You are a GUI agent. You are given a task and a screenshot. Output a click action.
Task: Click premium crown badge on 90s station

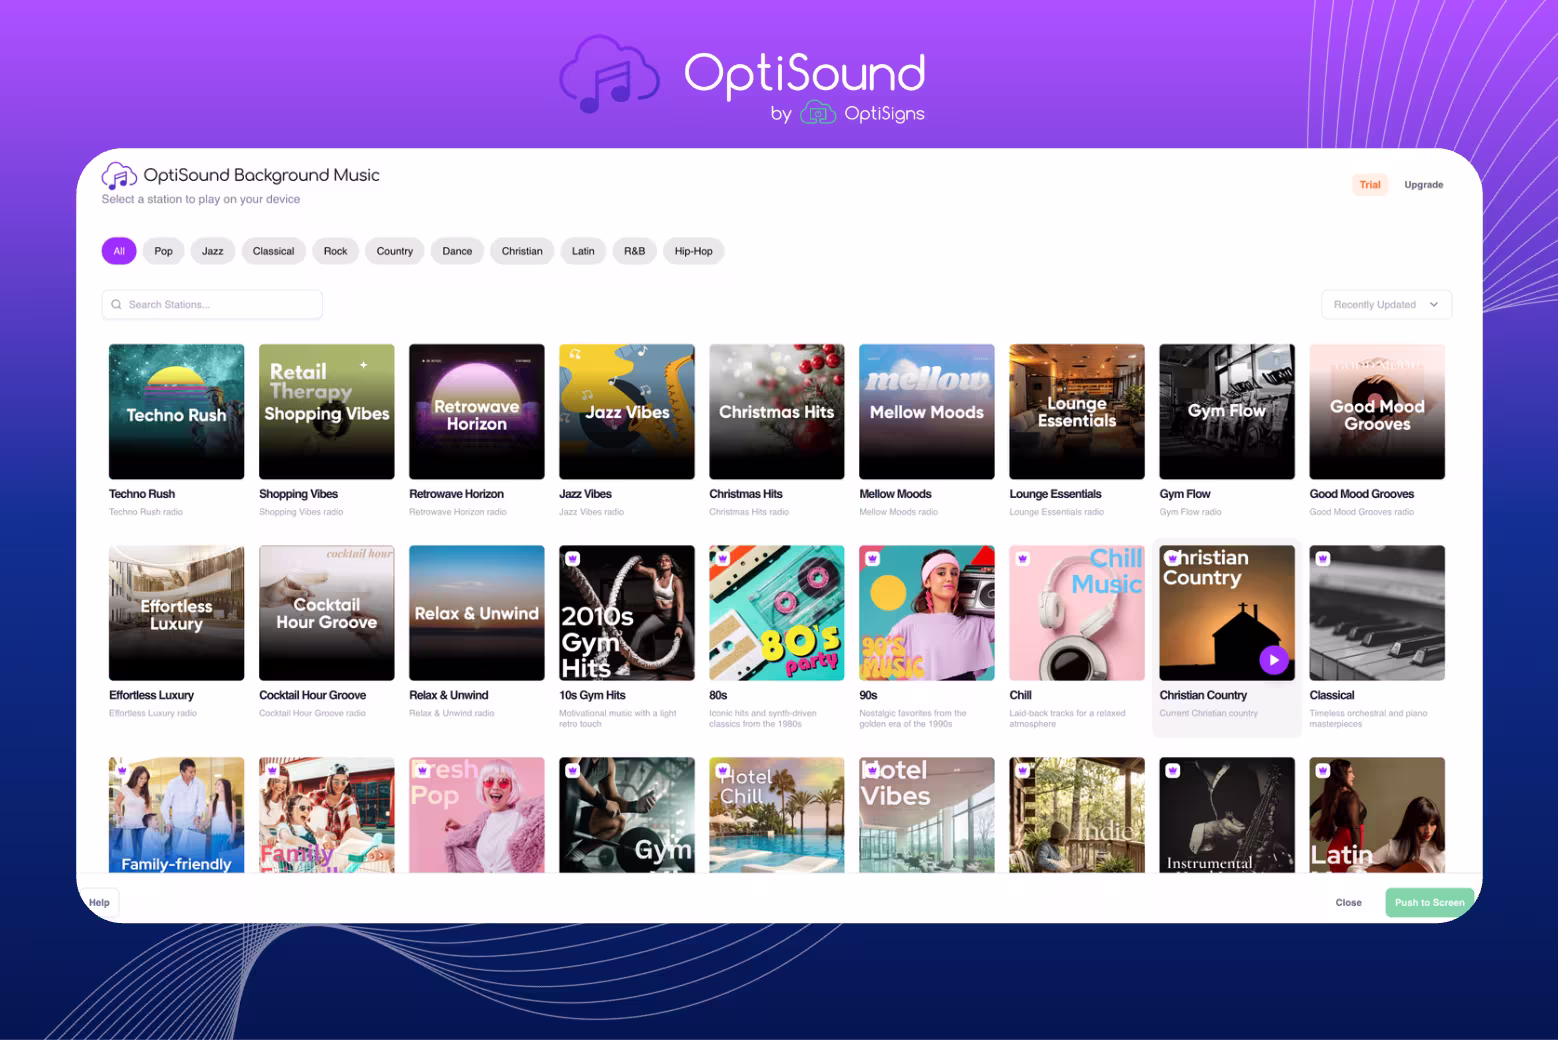[x=873, y=559]
